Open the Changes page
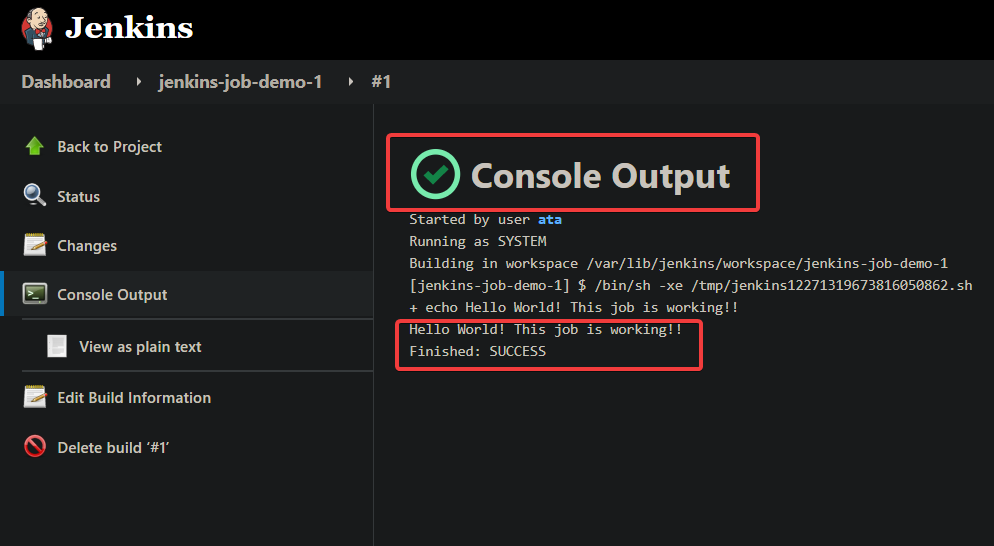Image resolution: width=994 pixels, height=546 pixels. (87, 246)
